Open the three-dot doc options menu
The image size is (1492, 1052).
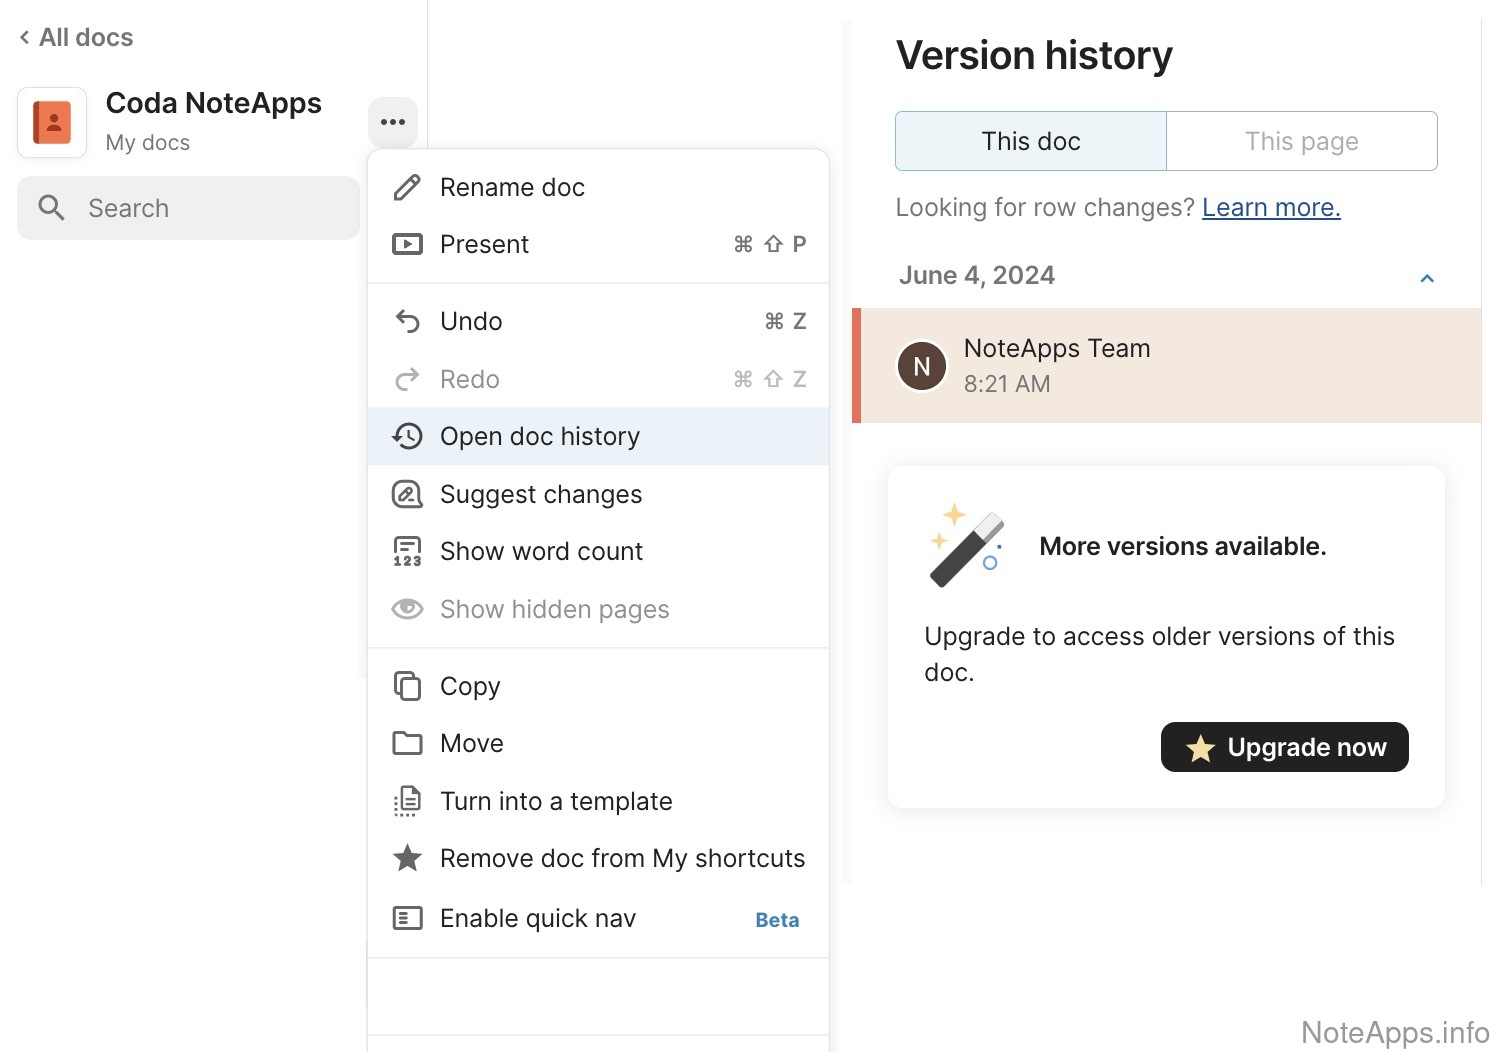[x=392, y=122]
